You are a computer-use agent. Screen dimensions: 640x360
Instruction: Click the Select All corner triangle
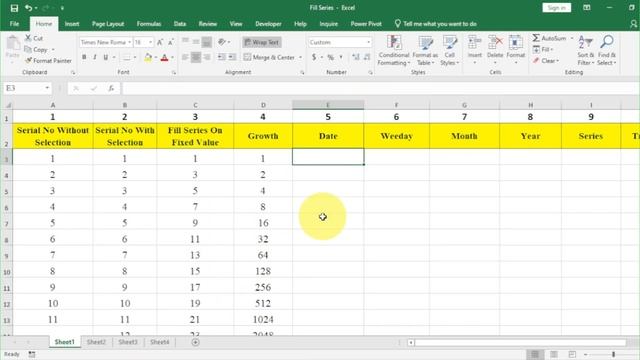tap(7, 105)
